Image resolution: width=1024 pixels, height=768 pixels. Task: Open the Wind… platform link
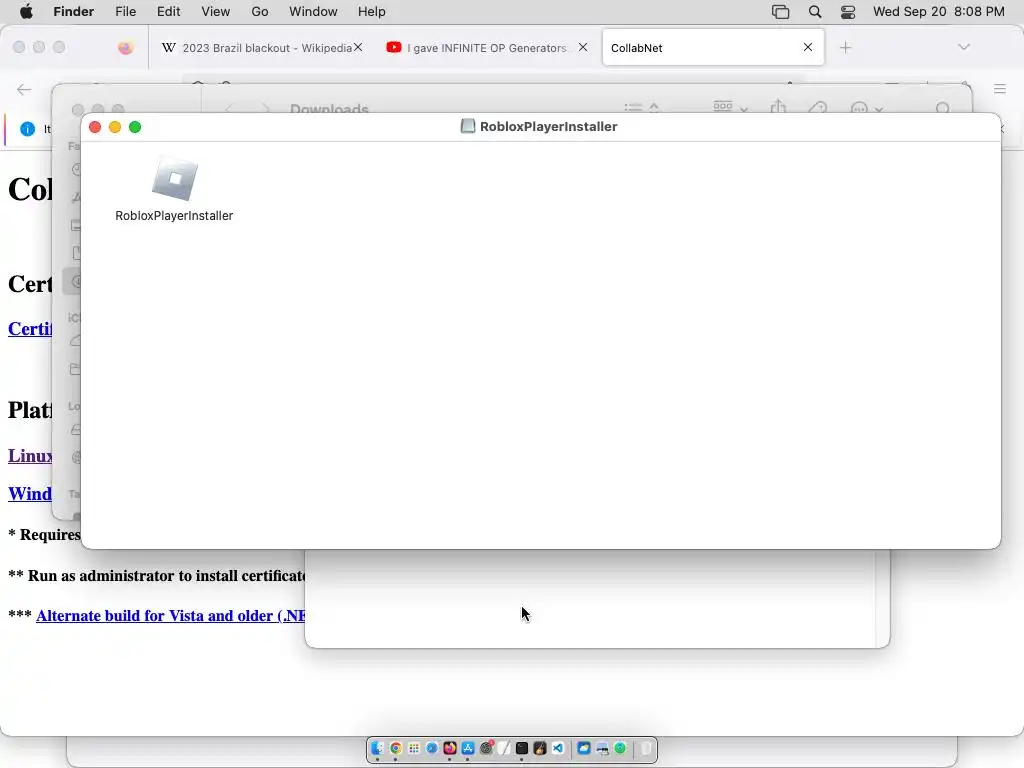30,493
